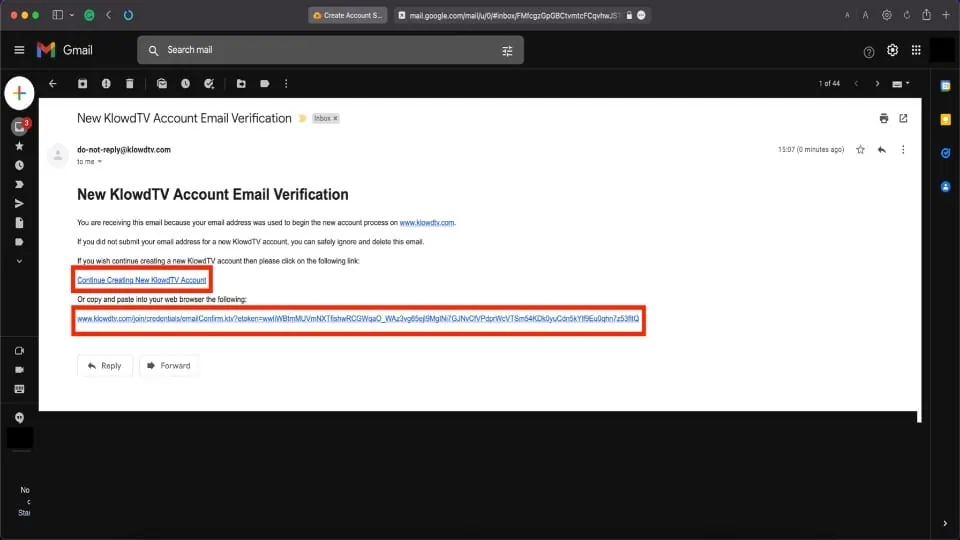Open the www.klowdtv.com link

(427, 223)
